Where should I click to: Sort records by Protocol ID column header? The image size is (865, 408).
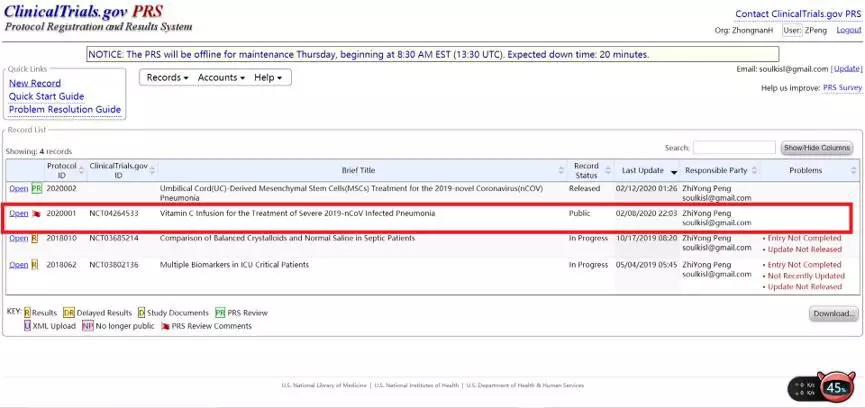(61, 170)
